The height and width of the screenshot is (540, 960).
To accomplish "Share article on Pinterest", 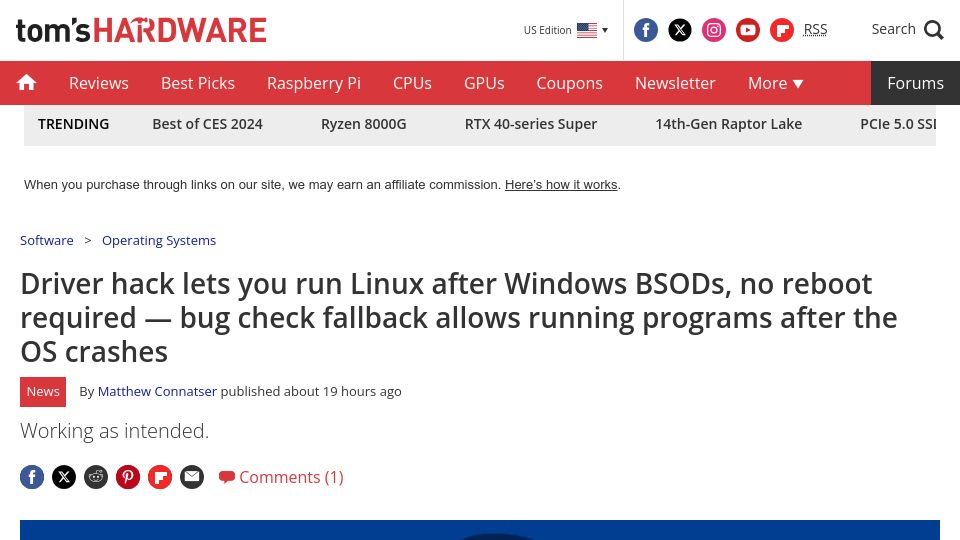I will [x=128, y=477].
